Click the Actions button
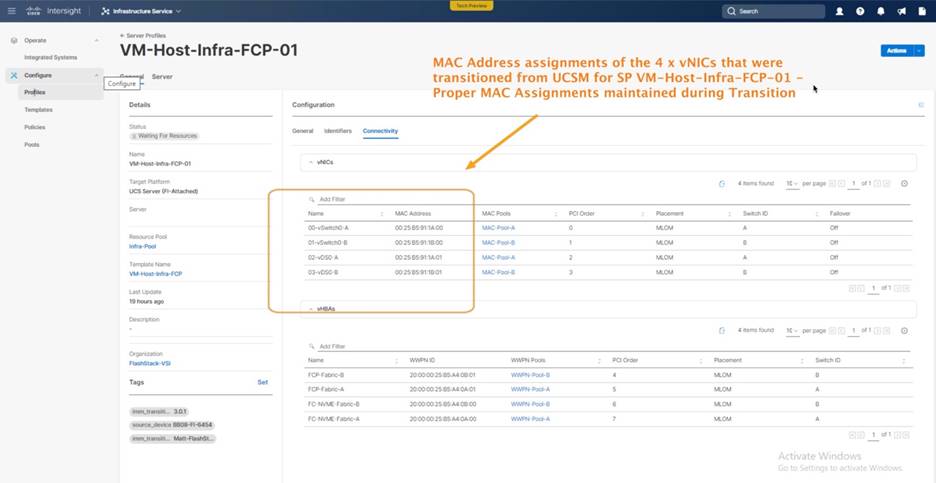Viewport: 936px width, 483px height. point(897,51)
